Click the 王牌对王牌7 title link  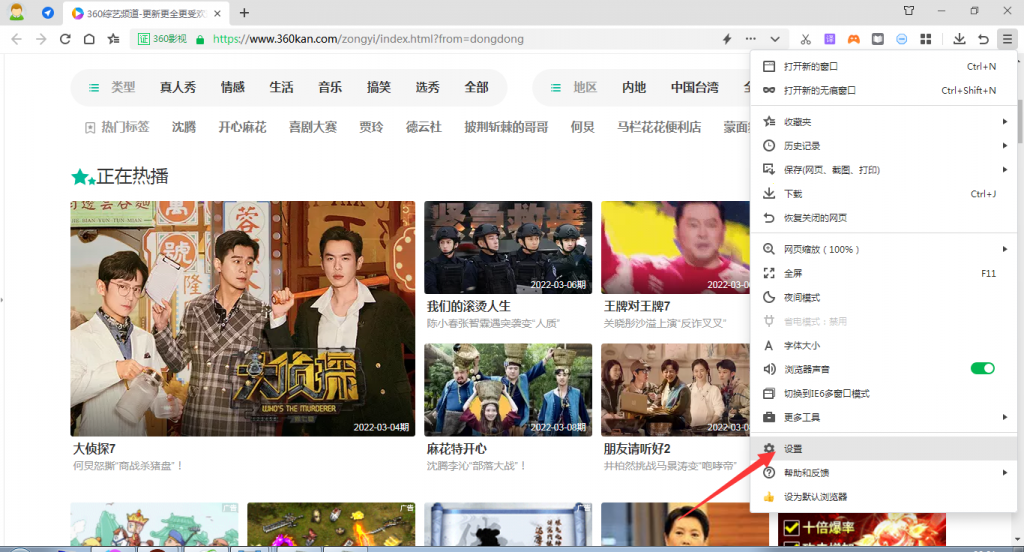tap(637, 306)
